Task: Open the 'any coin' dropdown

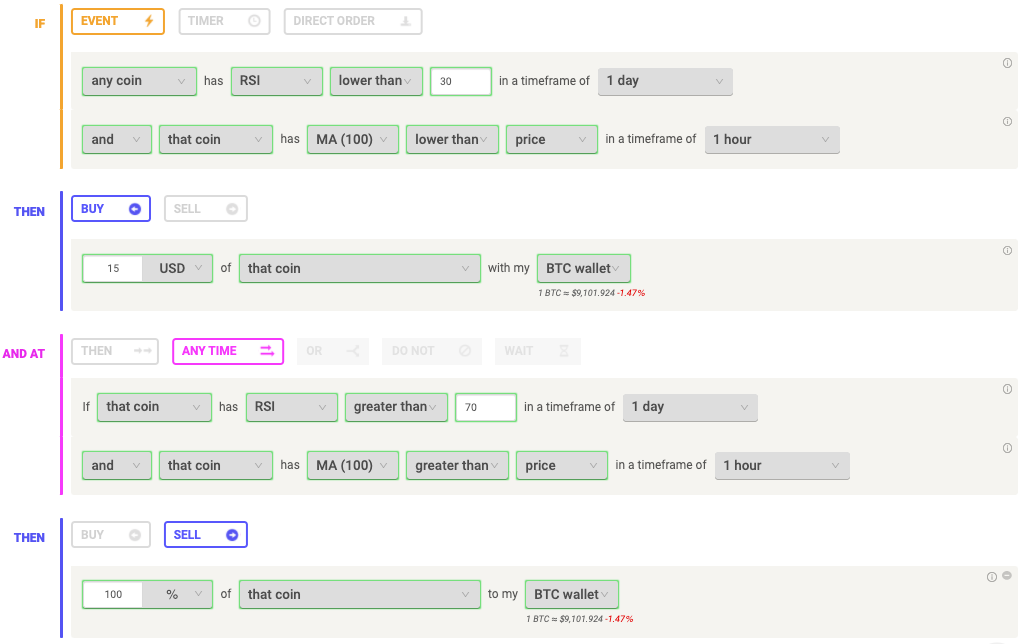Action: (x=139, y=81)
